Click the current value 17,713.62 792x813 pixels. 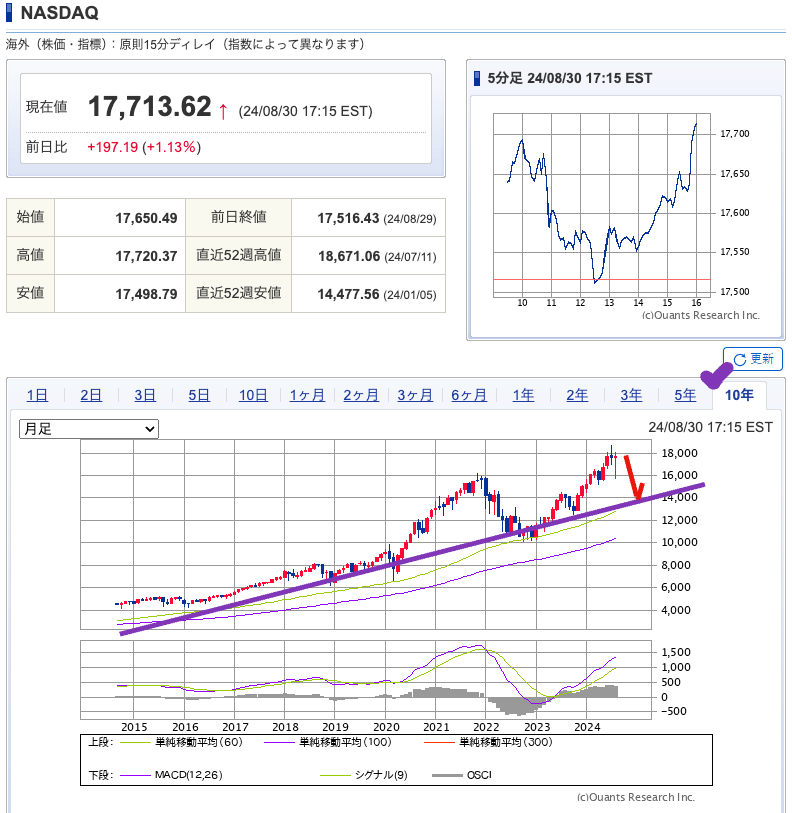coord(149,107)
